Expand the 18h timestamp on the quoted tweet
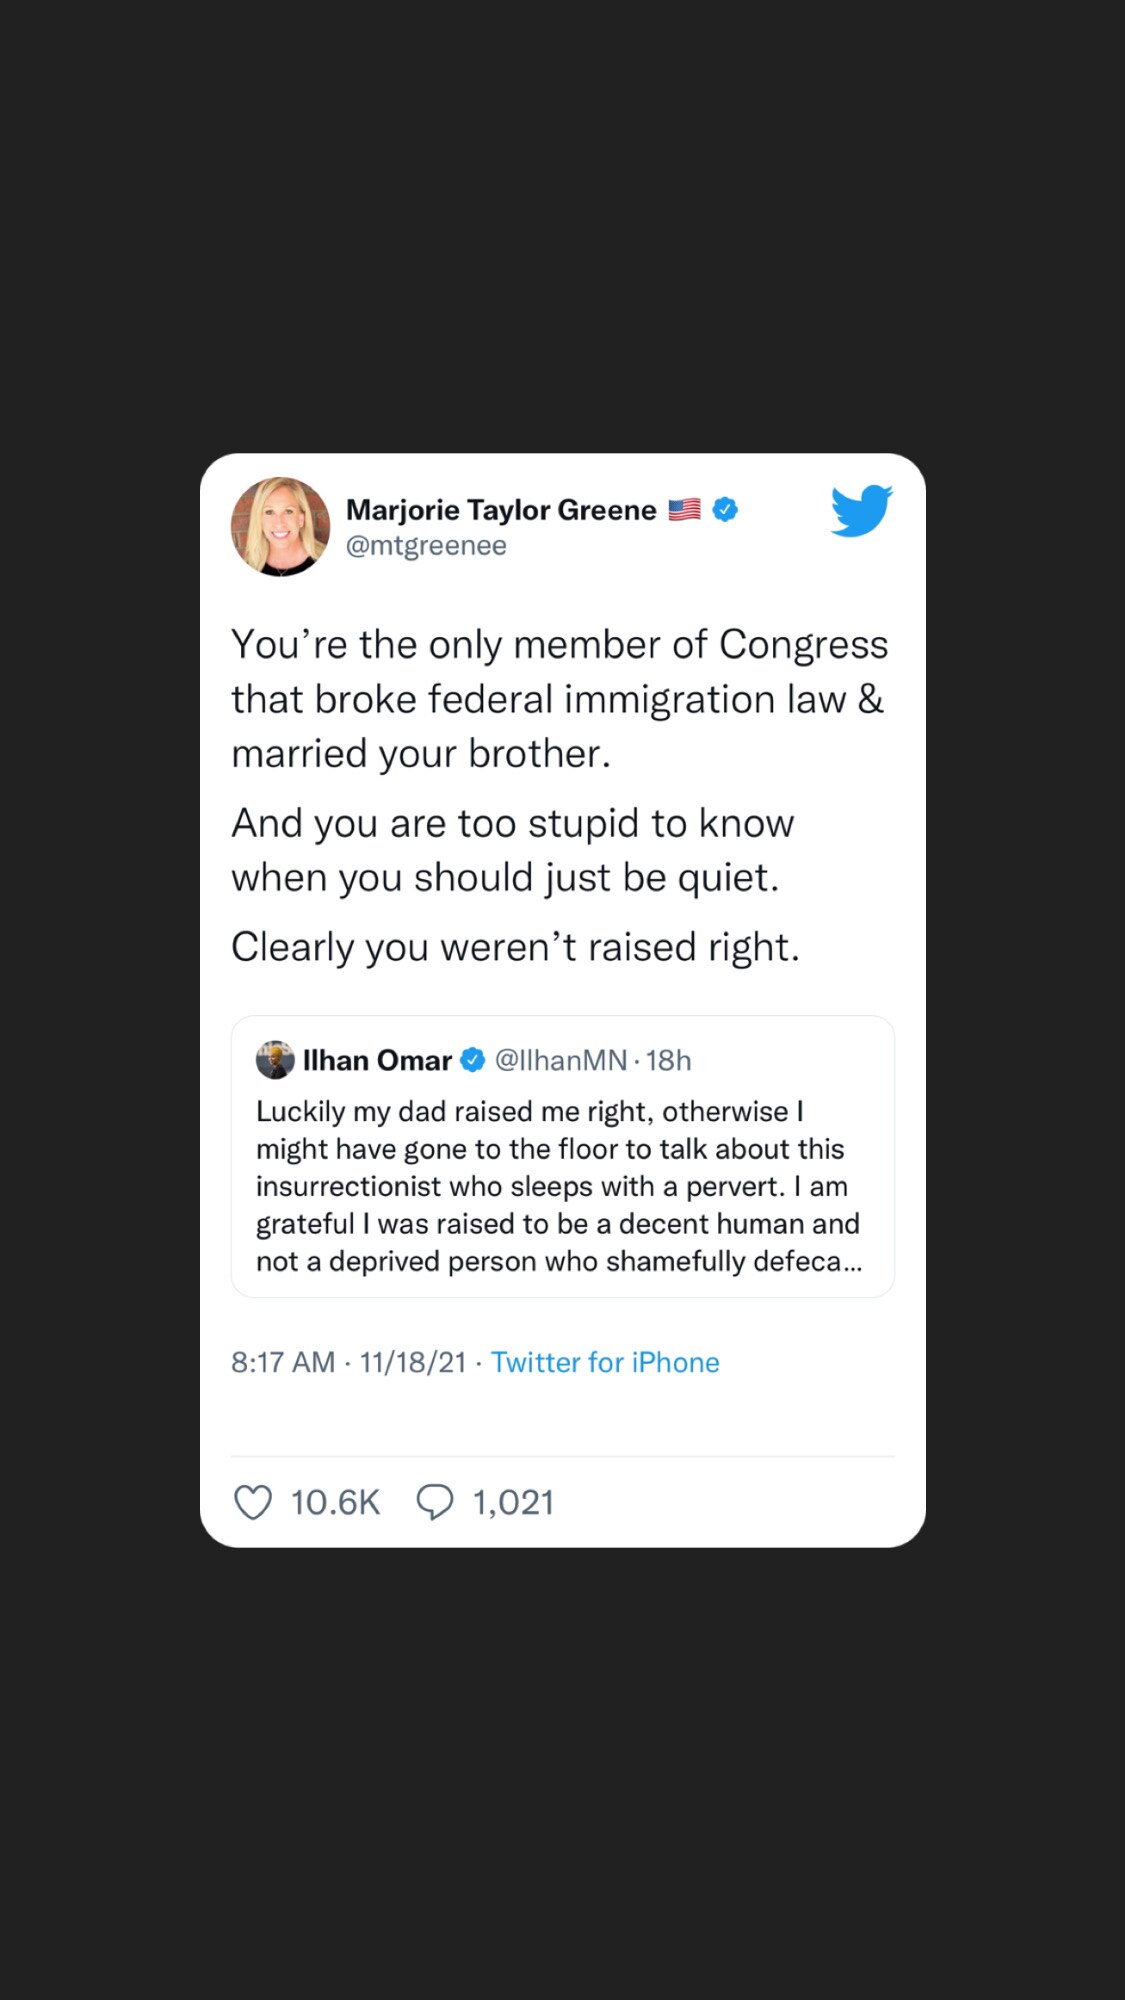 click(672, 1060)
